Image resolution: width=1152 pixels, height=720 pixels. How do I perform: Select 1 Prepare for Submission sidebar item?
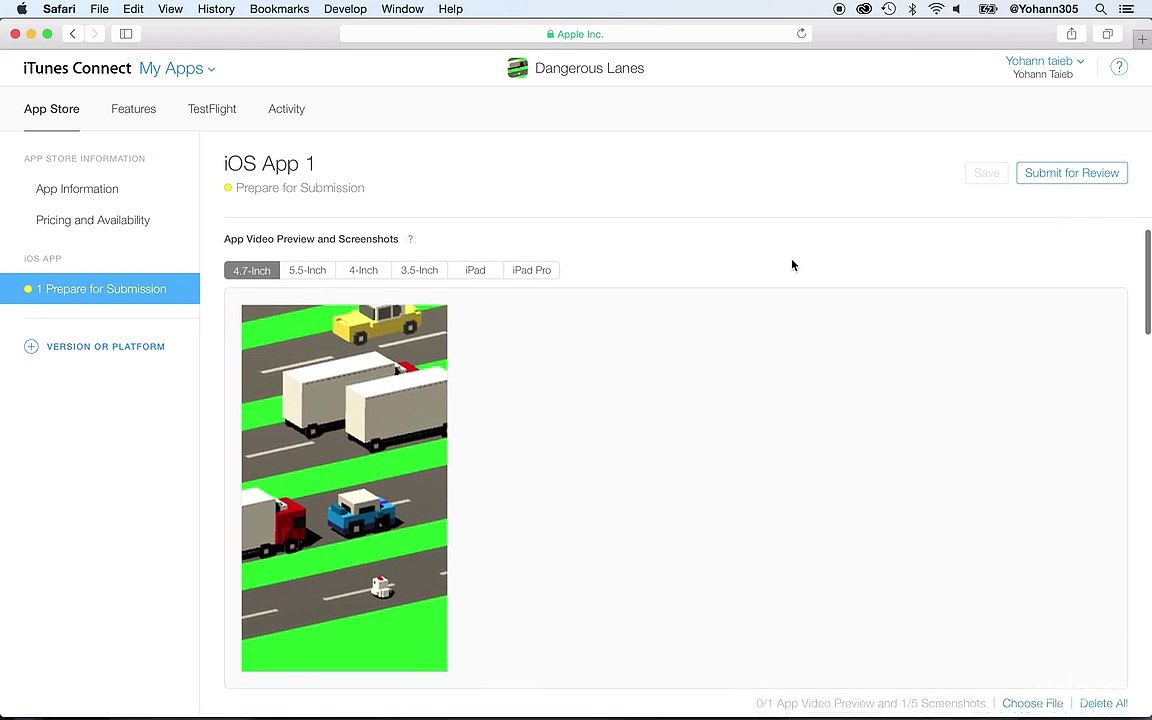[x=100, y=289]
